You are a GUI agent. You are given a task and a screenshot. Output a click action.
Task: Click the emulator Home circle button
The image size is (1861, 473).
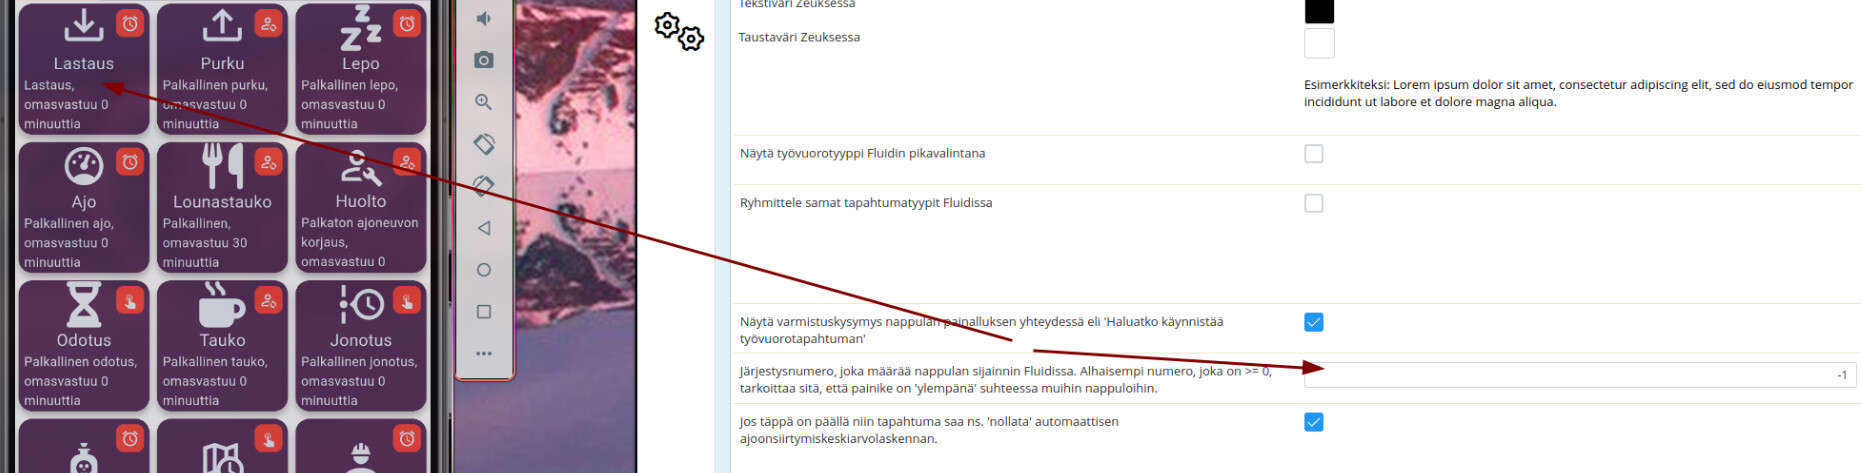pos(484,270)
